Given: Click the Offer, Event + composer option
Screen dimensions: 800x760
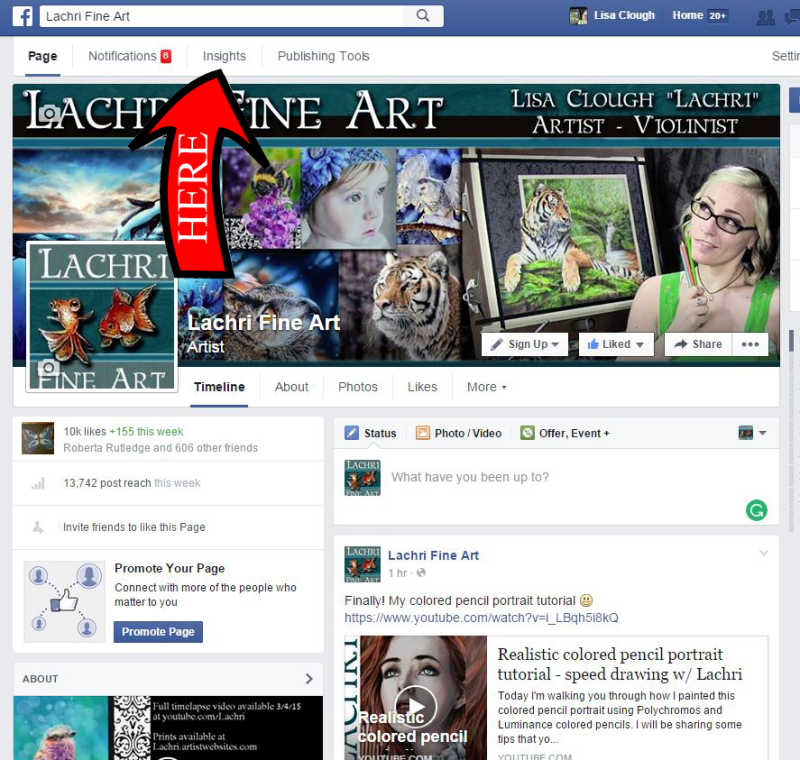Looking at the screenshot, I should coord(565,433).
